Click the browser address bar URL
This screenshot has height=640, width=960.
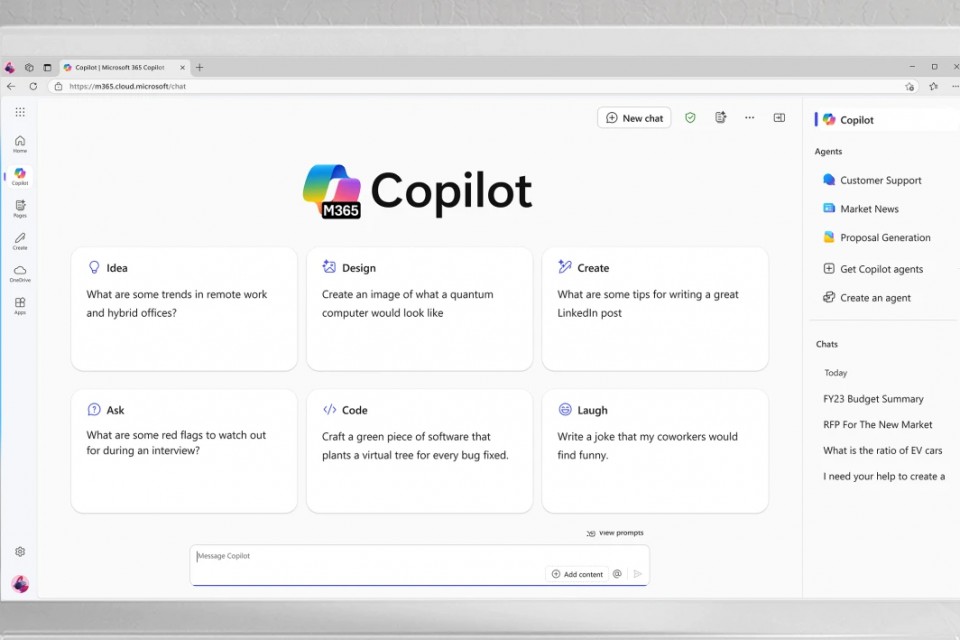tap(127, 86)
